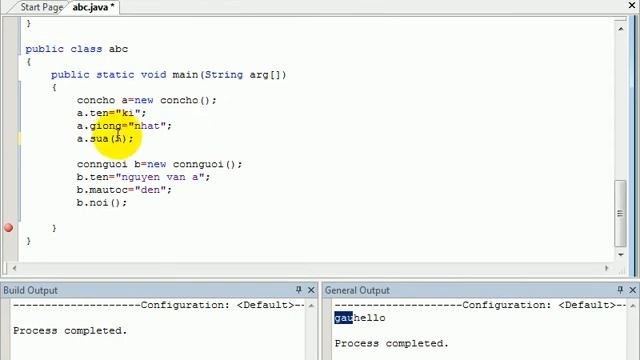This screenshot has height=360, width=640.
Task: Close the General Output panel
Action: (x=633, y=290)
